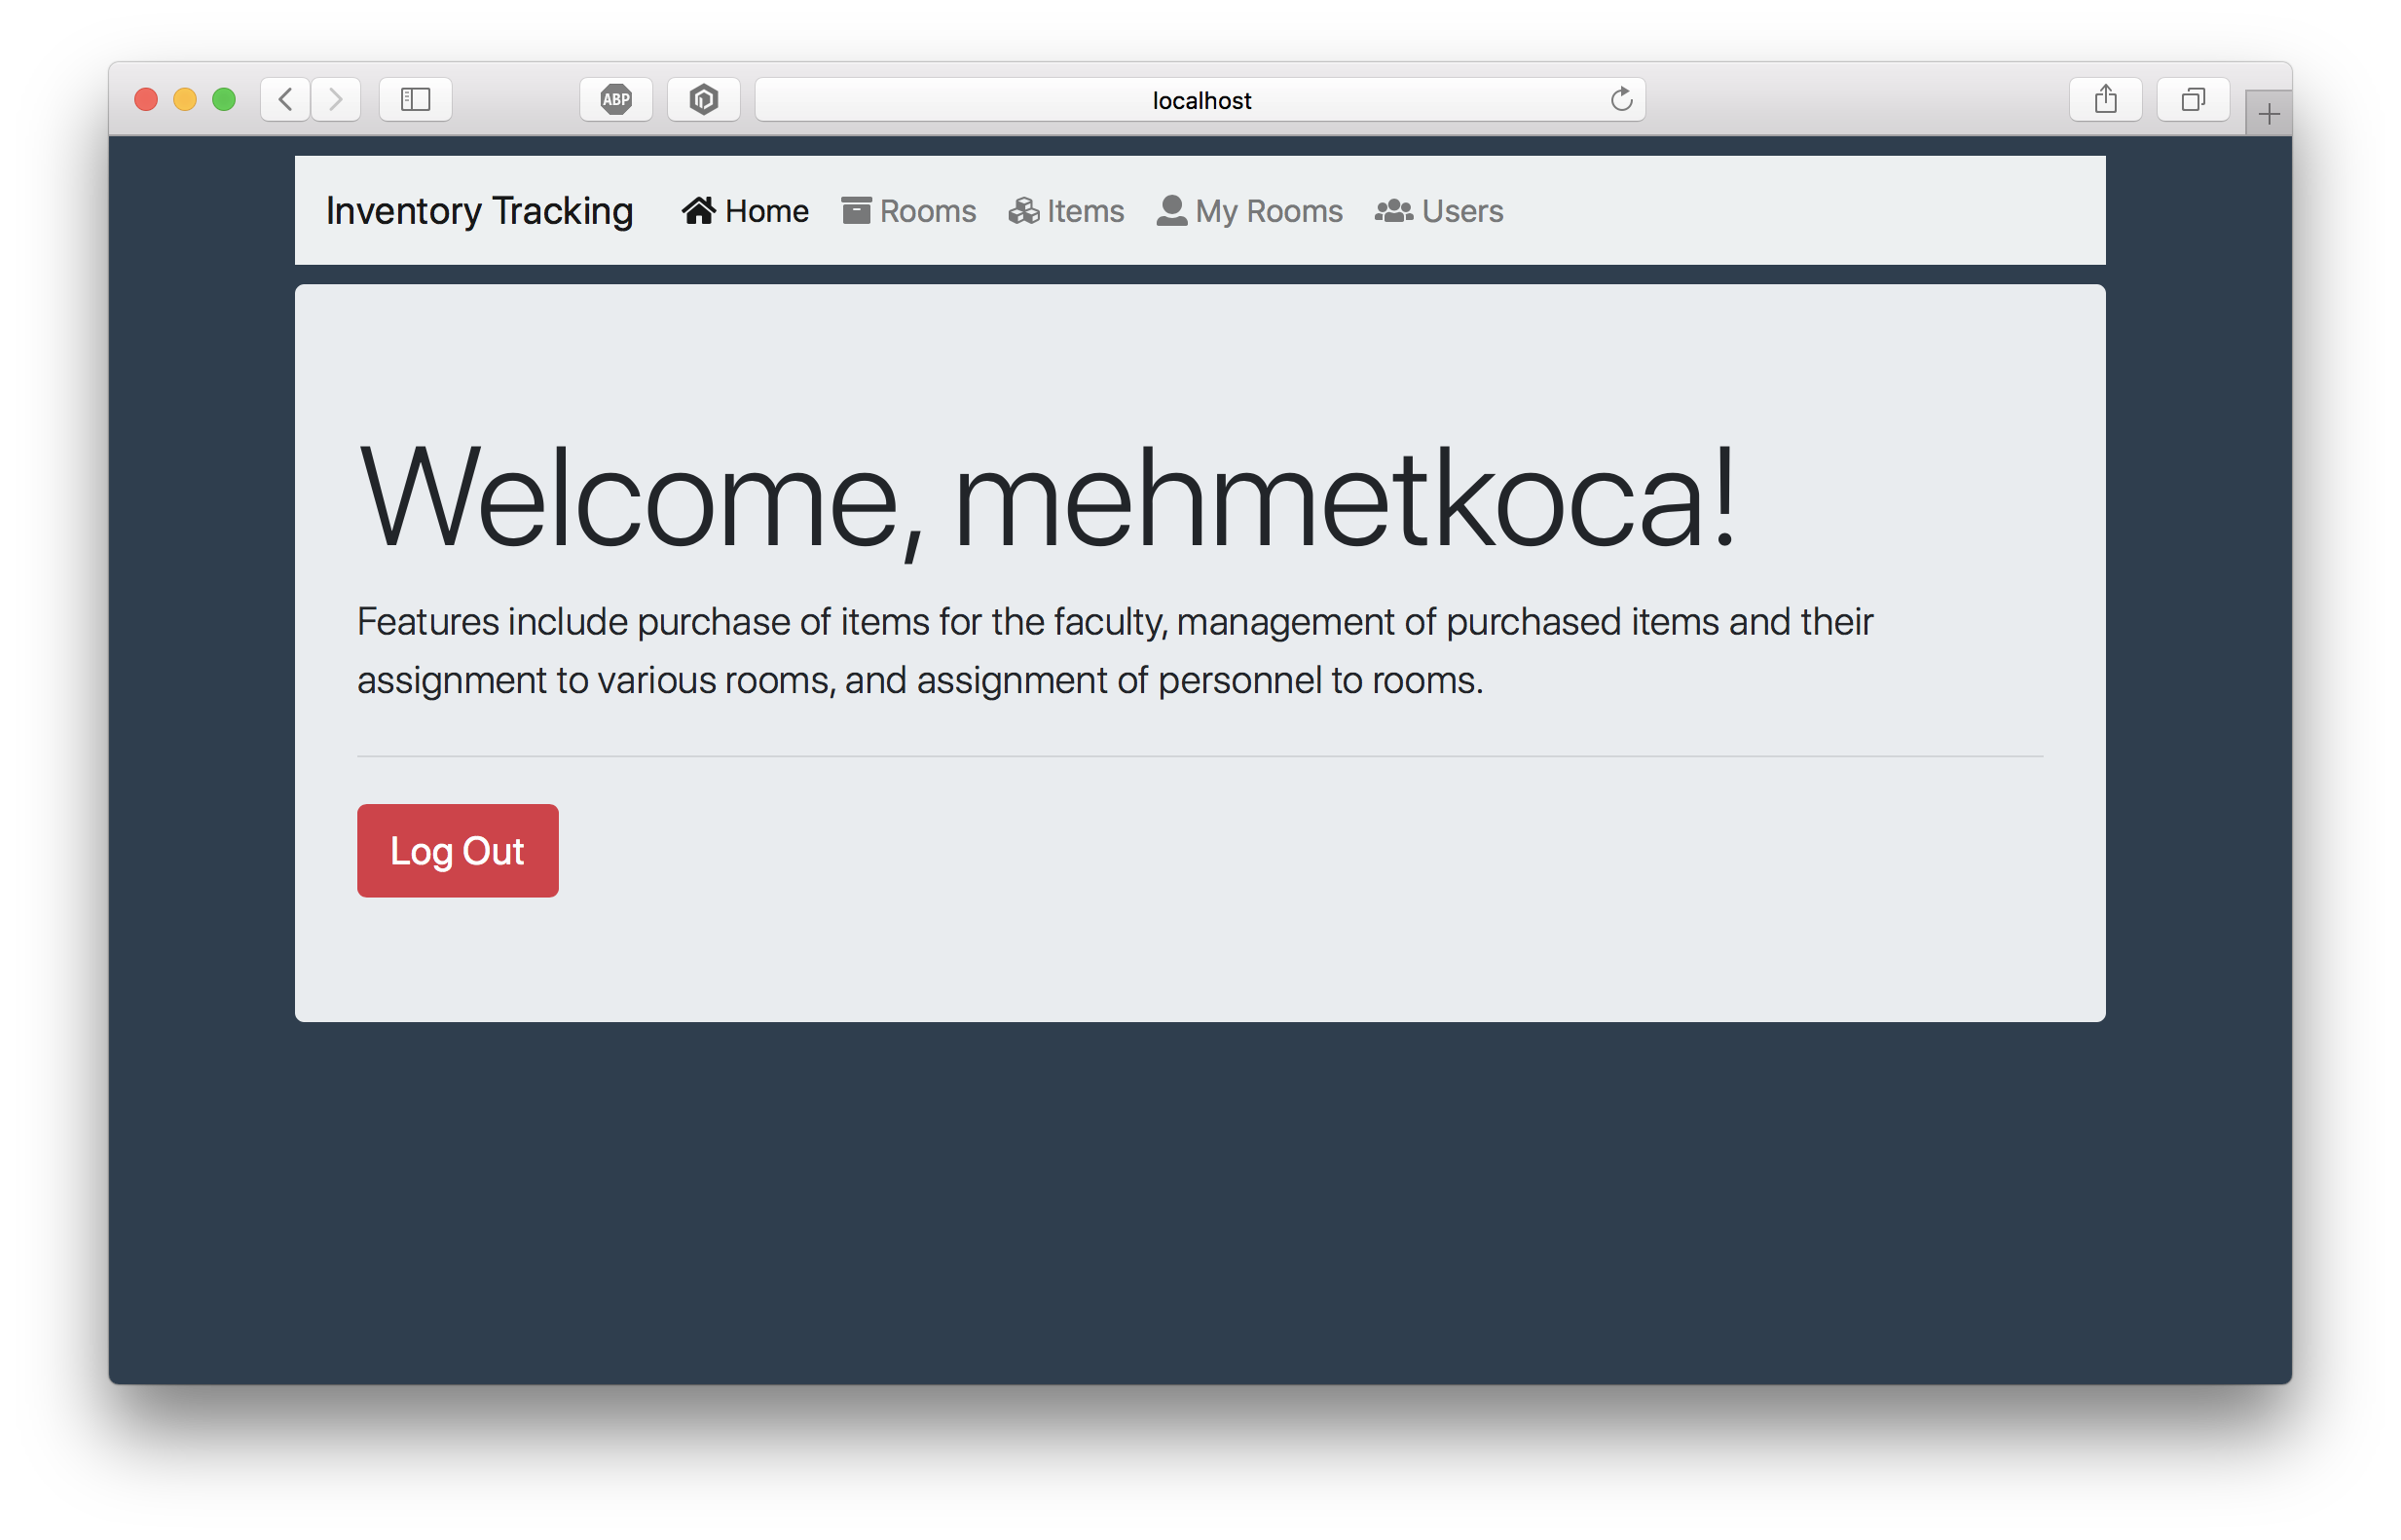Click the Users group icon
This screenshot has height=1540, width=2401.
coord(1393,211)
